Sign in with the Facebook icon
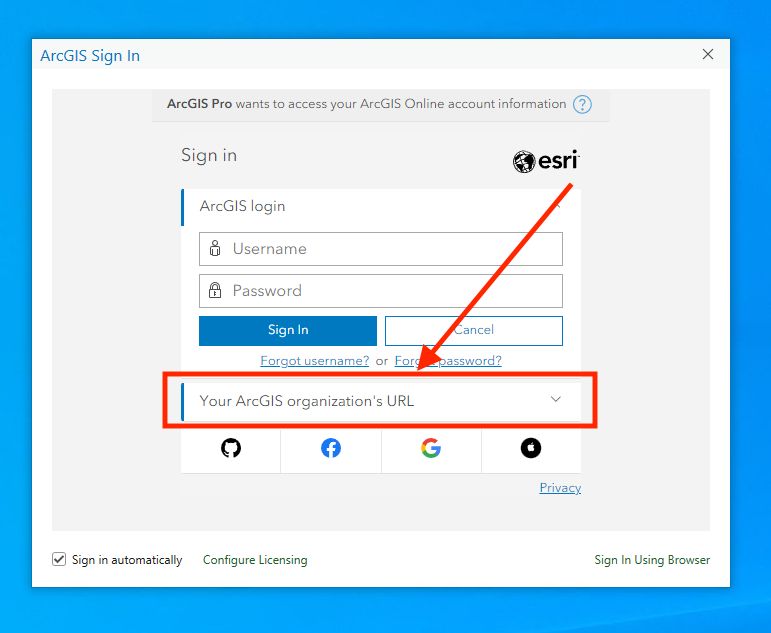 click(x=331, y=448)
